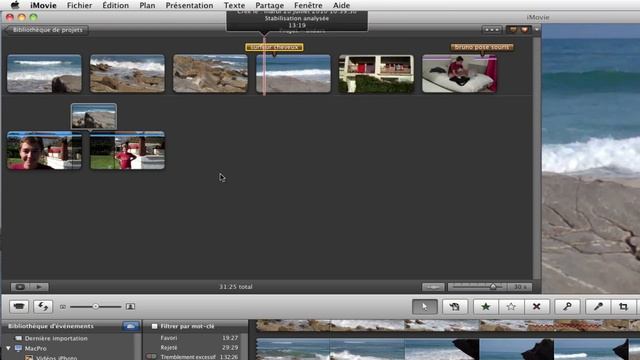The height and width of the screenshot is (360, 640).
Task: Open the keyword tool key icon
Action: [x=567, y=307]
